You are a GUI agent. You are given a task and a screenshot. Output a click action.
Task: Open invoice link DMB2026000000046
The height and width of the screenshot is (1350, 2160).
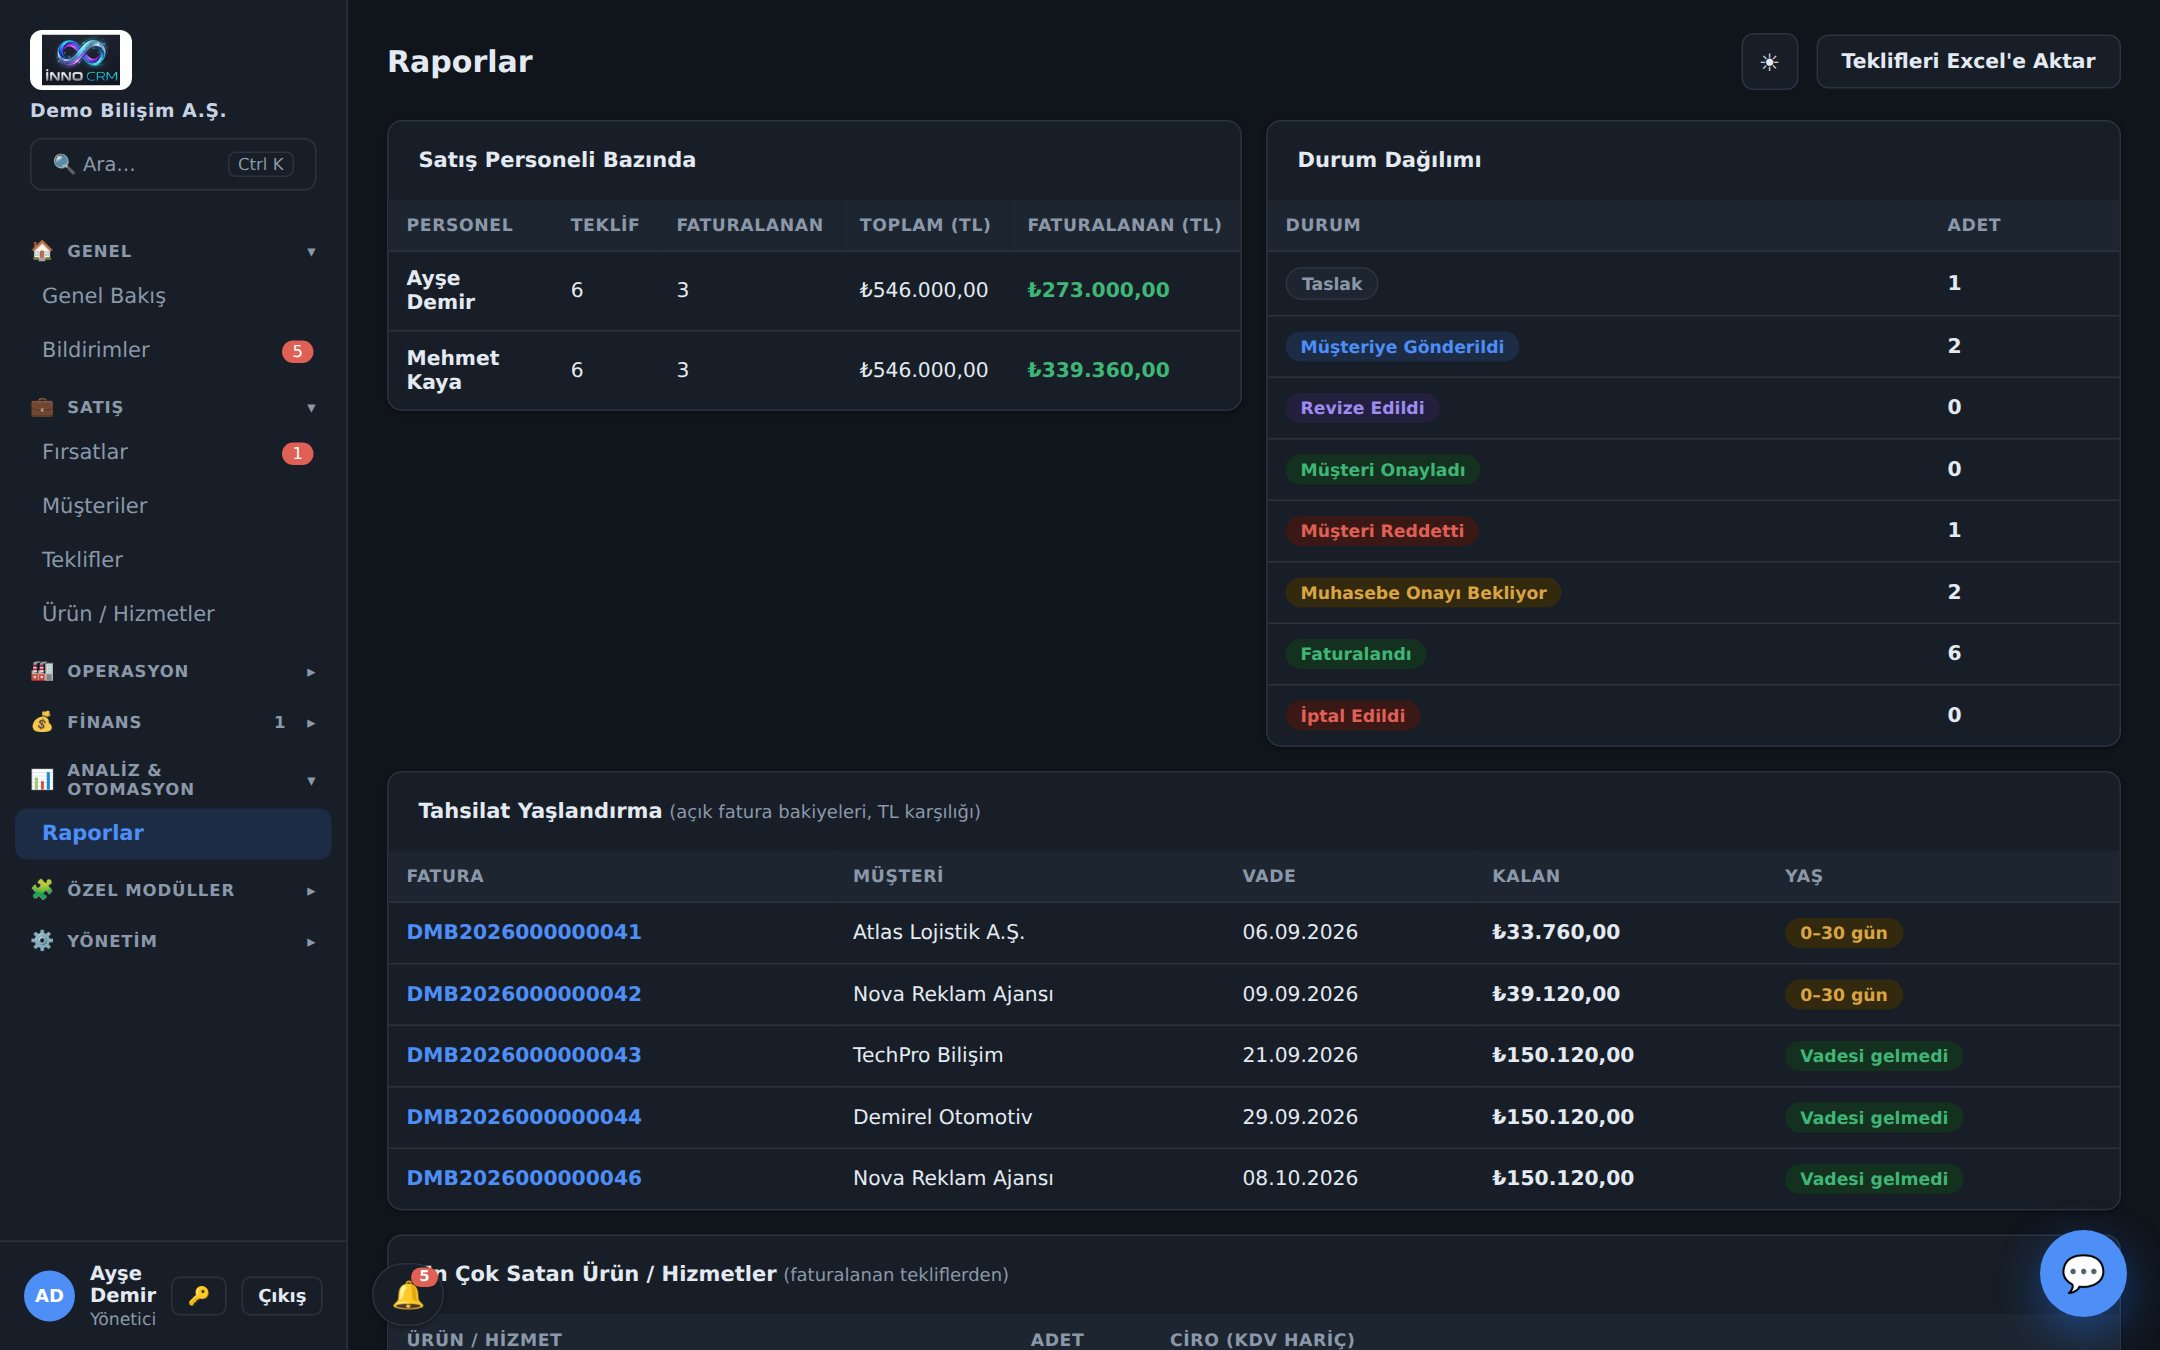click(x=524, y=1178)
